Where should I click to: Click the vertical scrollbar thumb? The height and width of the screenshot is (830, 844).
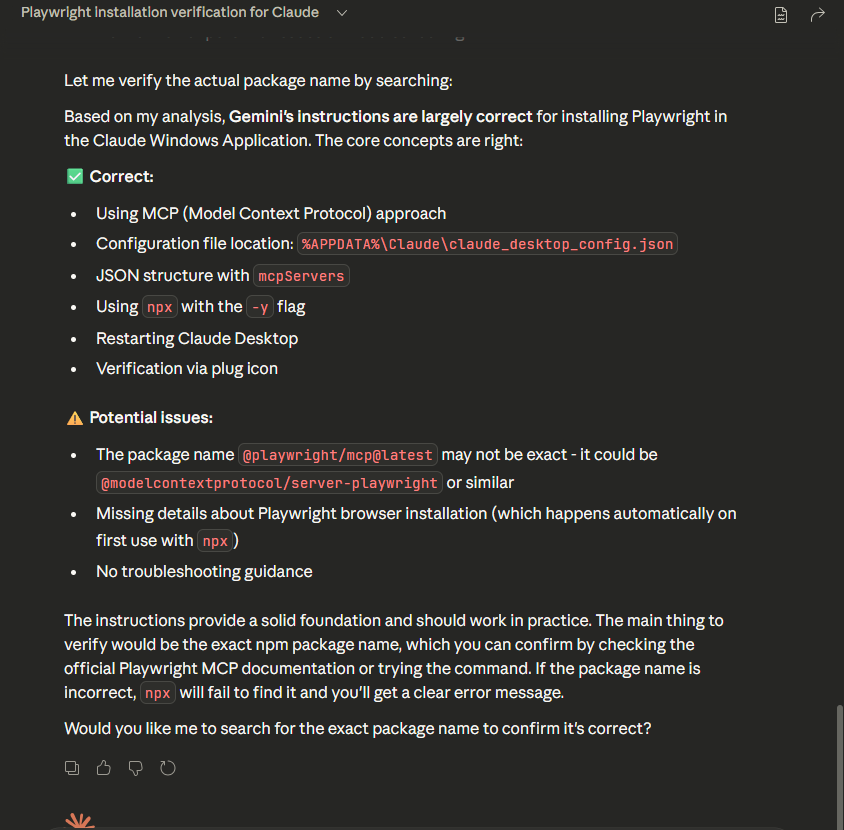pyautogui.click(x=839, y=760)
